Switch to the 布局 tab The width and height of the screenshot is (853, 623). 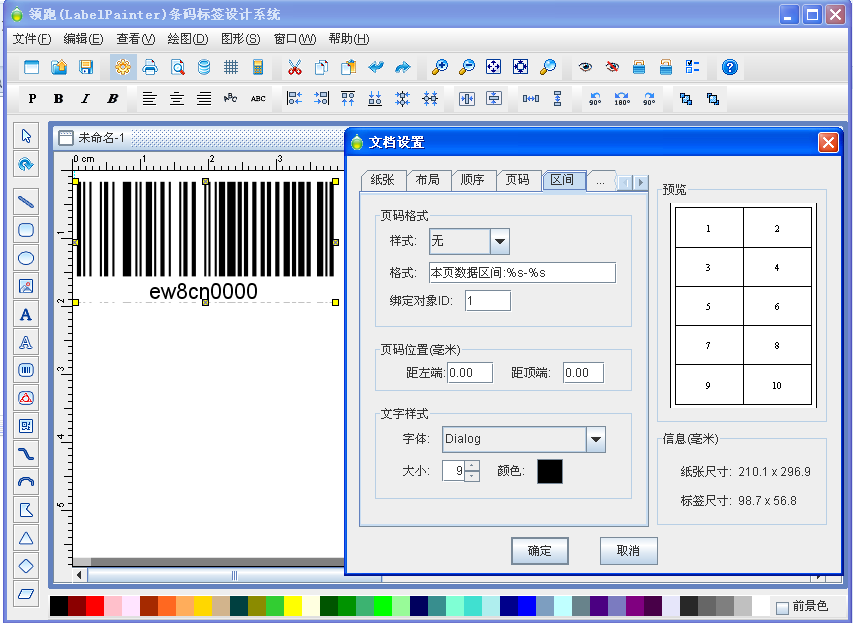pyautogui.click(x=428, y=180)
